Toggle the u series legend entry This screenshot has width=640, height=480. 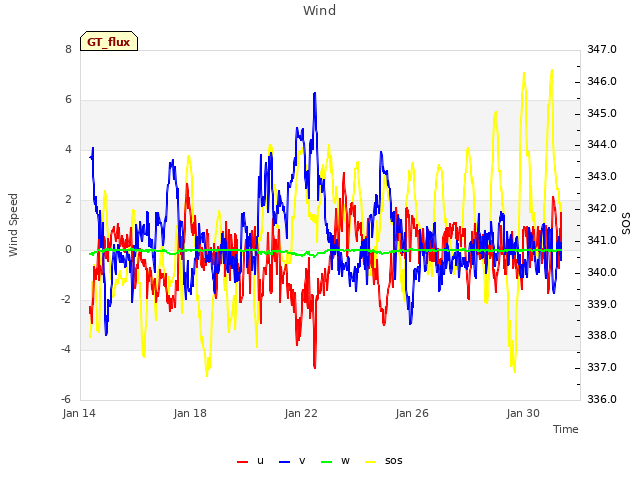click(250, 461)
